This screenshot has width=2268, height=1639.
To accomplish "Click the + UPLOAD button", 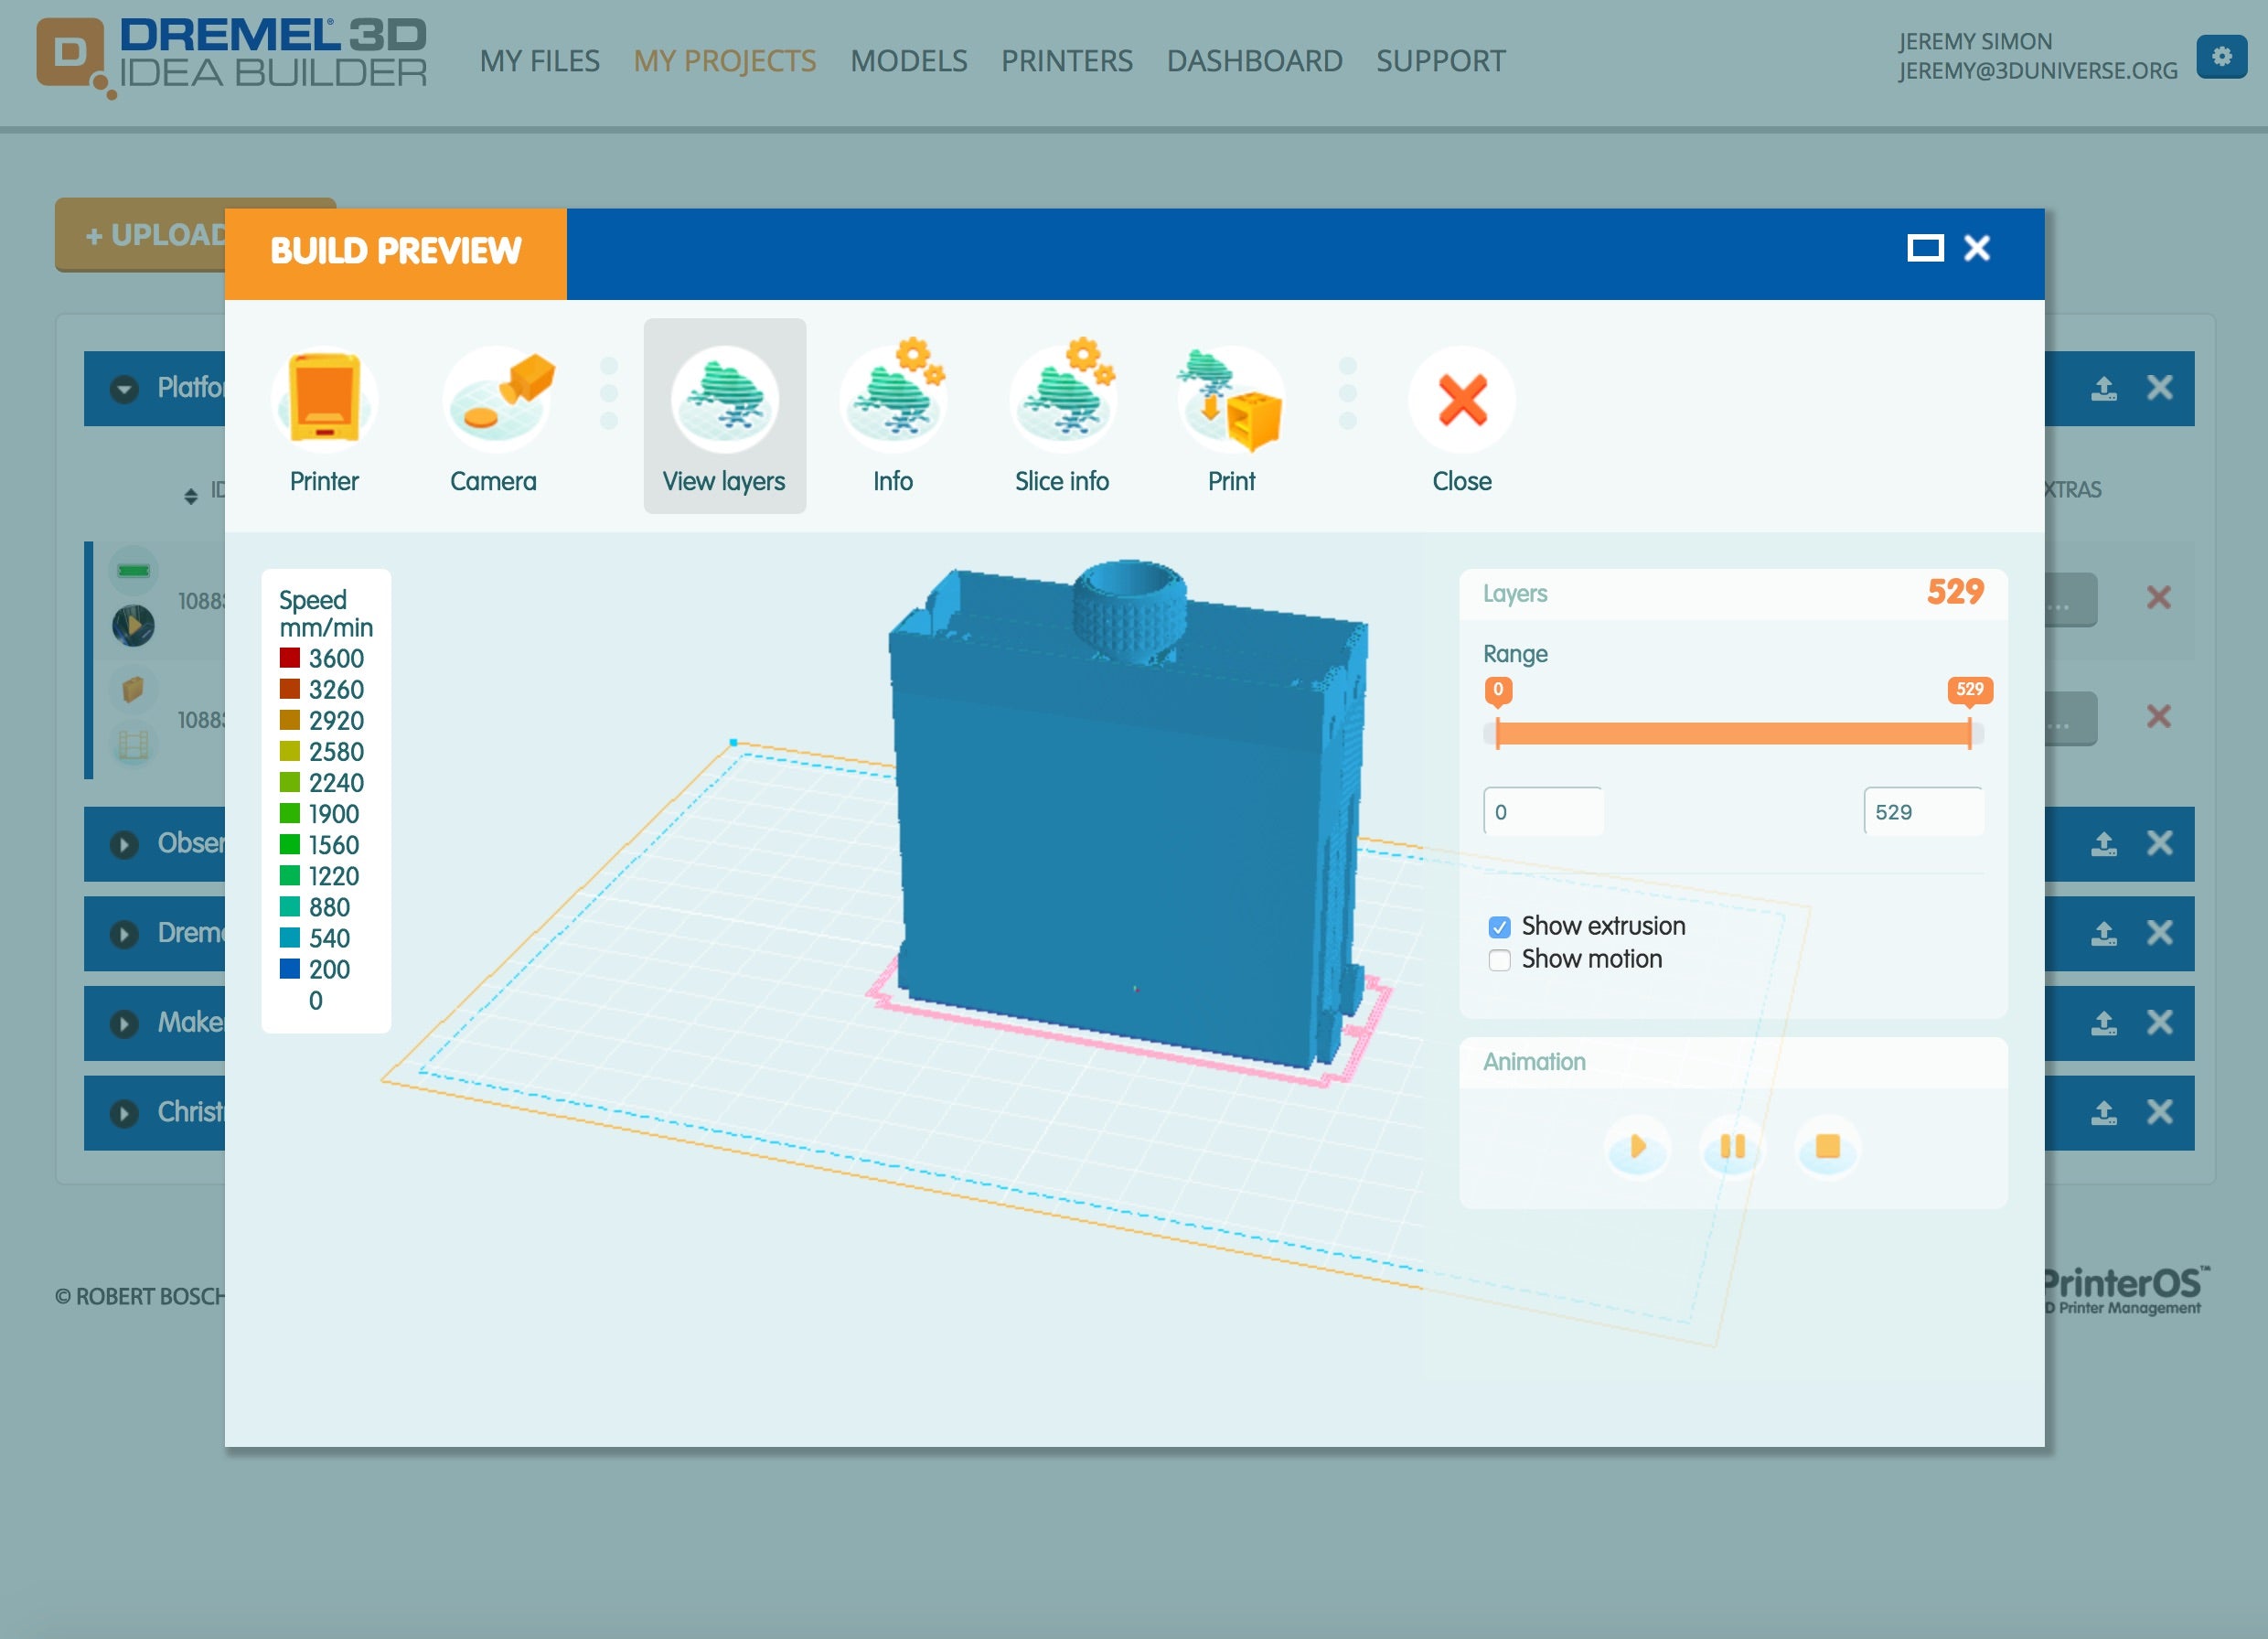I will pos(195,235).
